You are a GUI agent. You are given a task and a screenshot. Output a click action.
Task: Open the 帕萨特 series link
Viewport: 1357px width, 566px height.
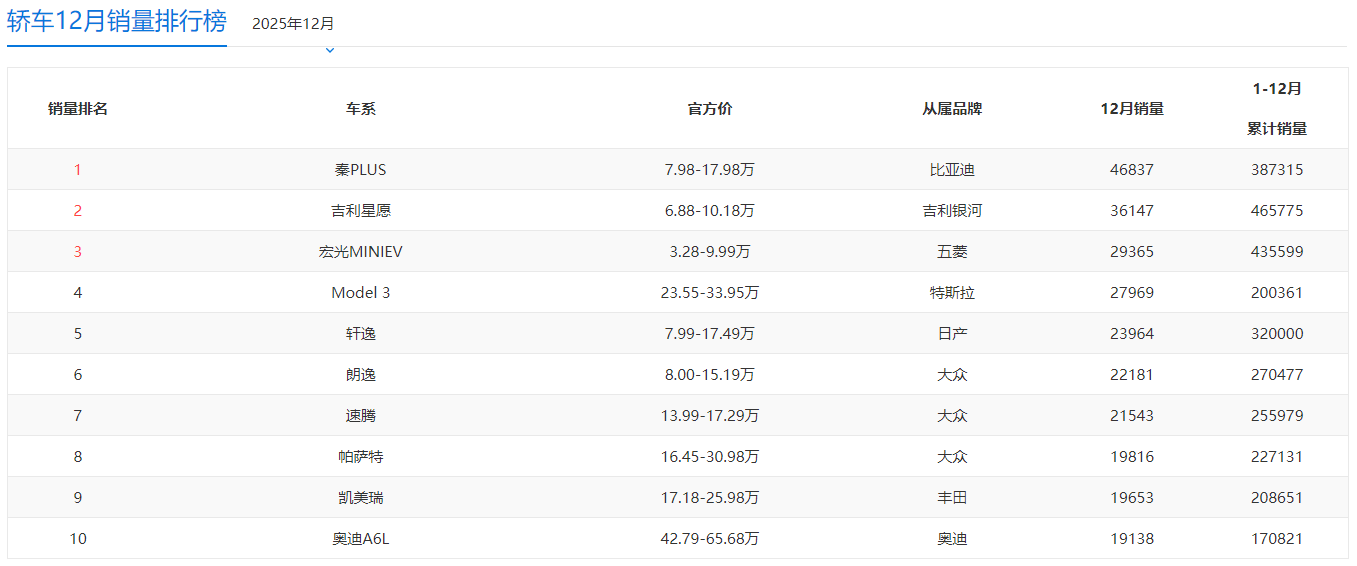point(360,457)
